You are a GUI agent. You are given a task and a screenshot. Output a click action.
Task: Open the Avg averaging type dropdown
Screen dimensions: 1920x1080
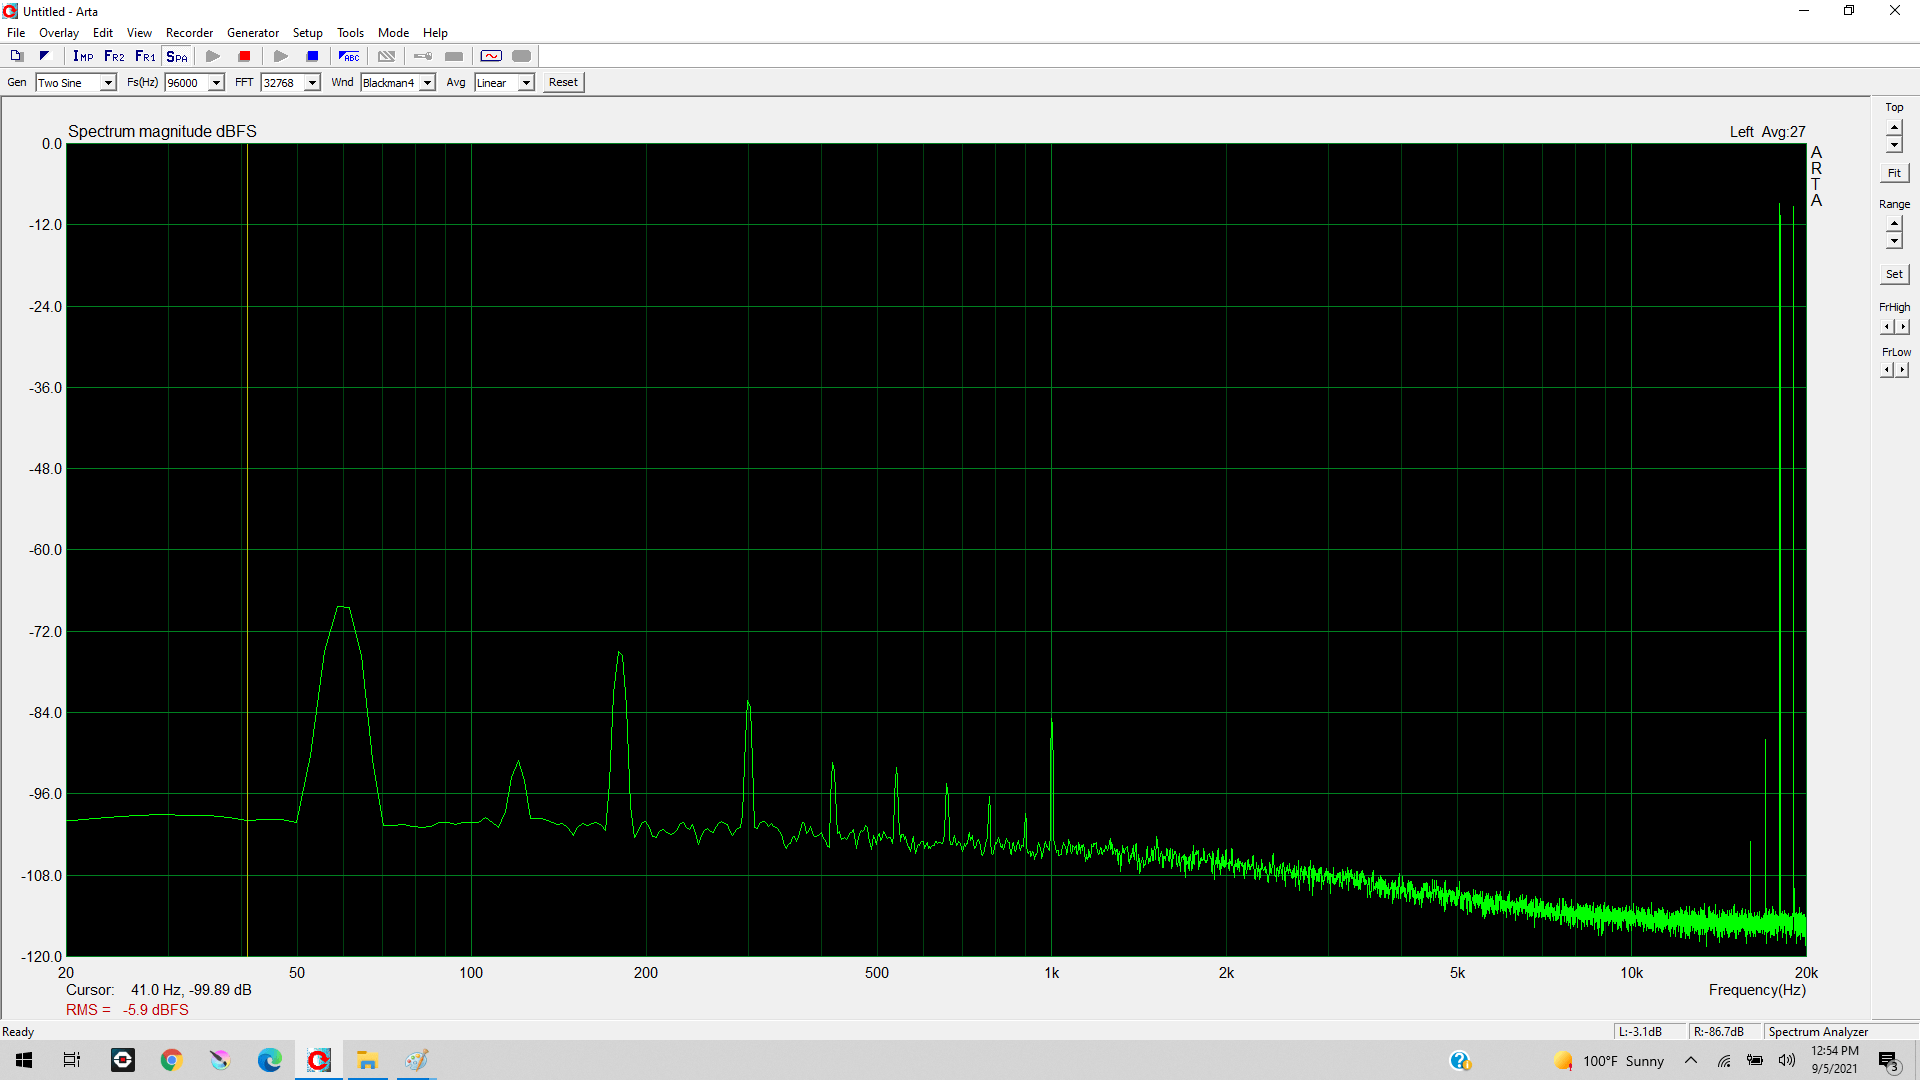click(x=526, y=83)
